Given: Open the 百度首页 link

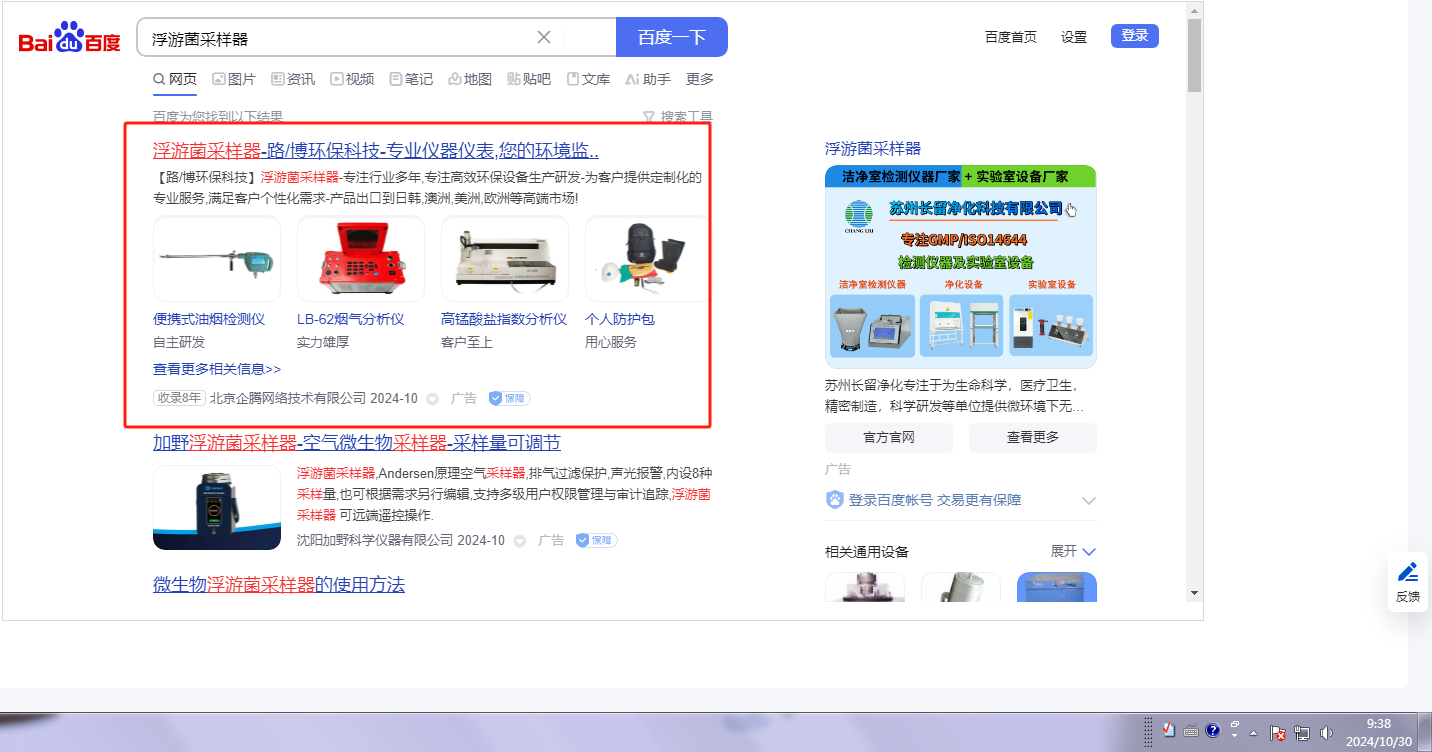Looking at the screenshot, I should pyautogui.click(x=1011, y=37).
